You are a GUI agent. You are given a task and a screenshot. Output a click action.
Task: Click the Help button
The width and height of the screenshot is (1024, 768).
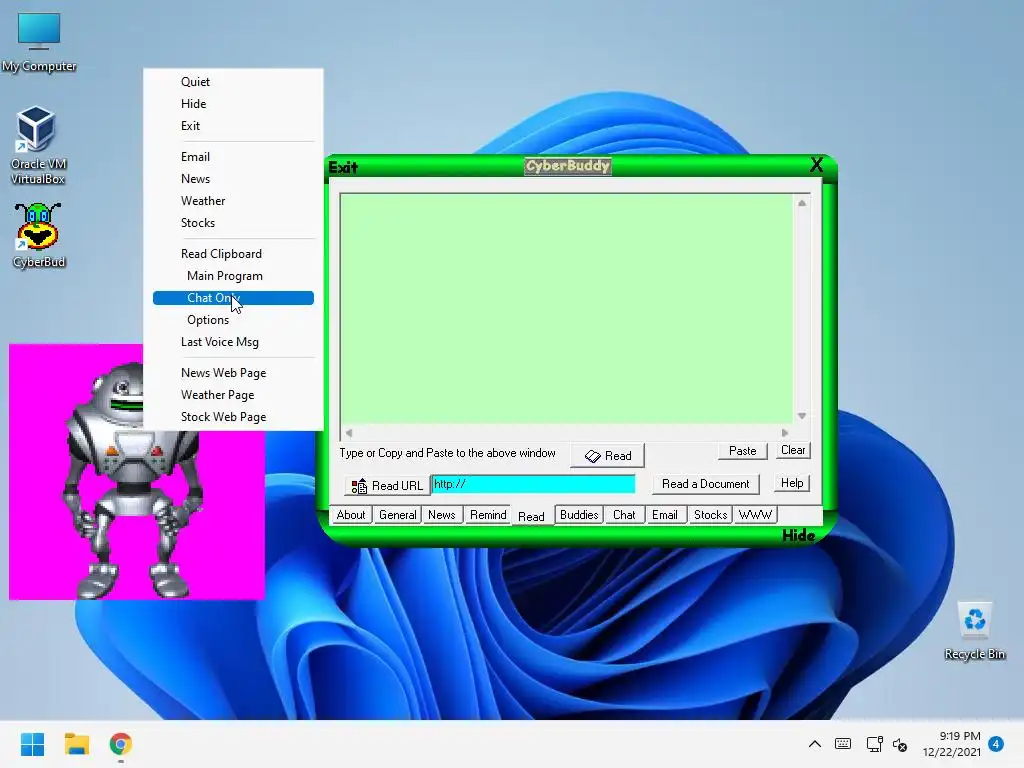click(792, 483)
